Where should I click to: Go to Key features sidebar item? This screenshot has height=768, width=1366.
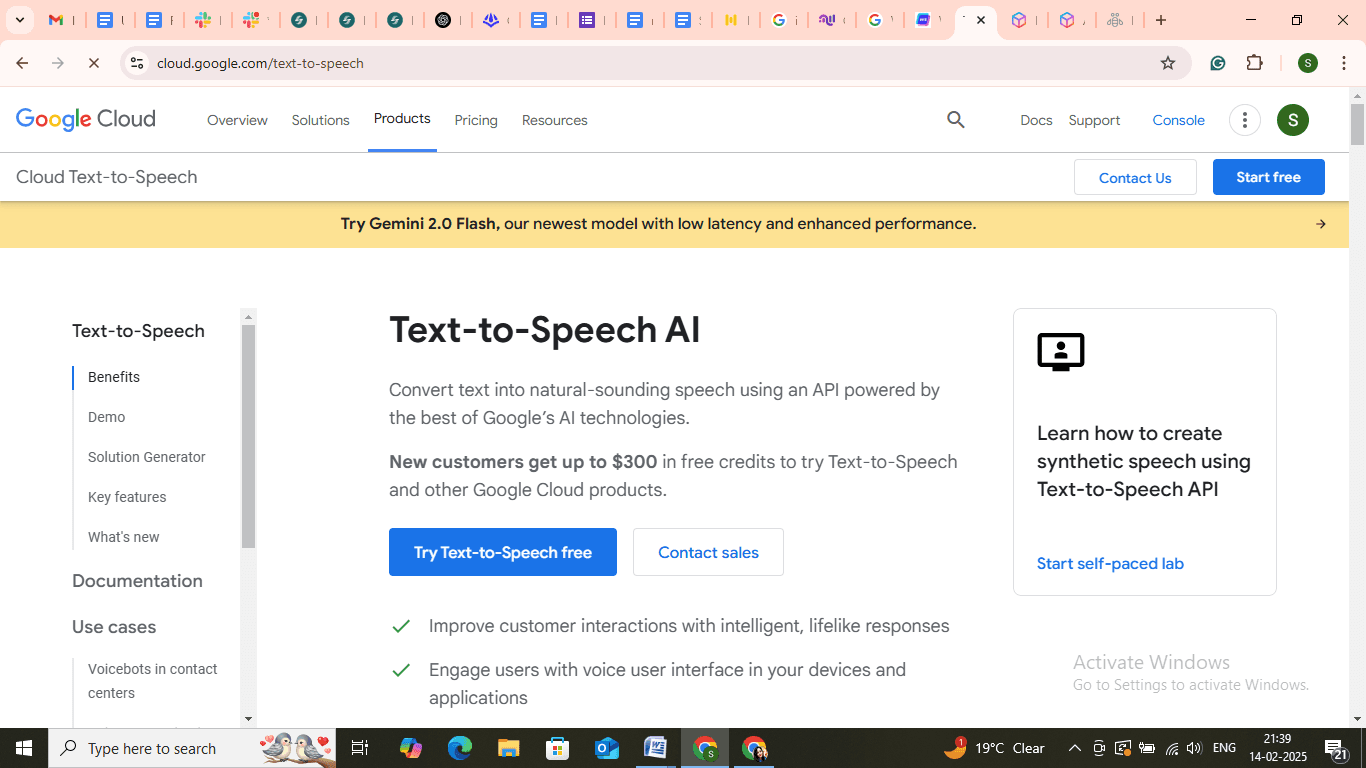tap(127, 497)
